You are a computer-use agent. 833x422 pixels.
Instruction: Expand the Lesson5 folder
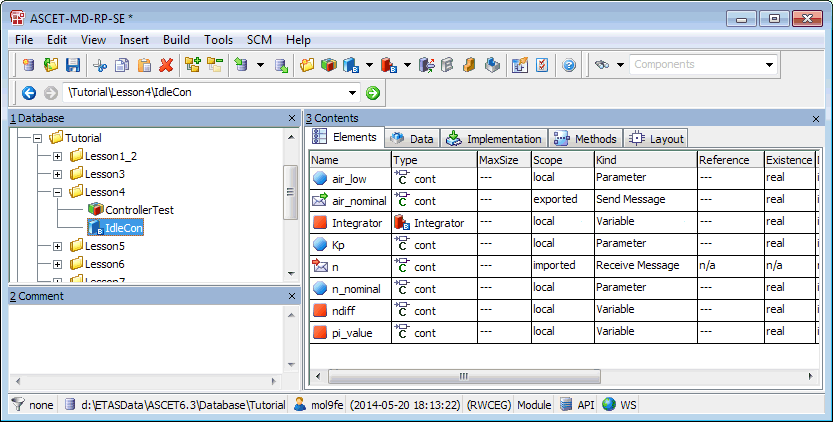pos(57,247)
